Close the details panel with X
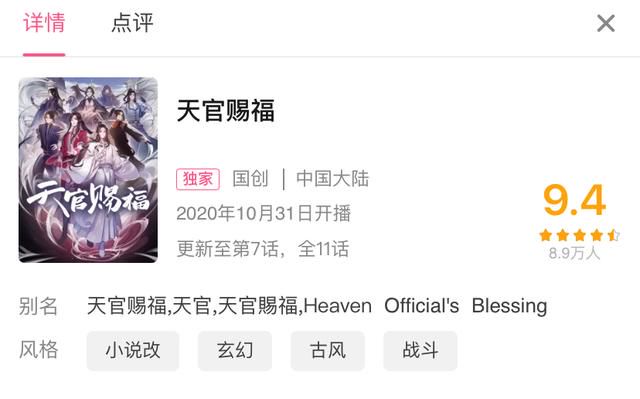This screenshot has height=399, width=640. (x=606, y=23)
